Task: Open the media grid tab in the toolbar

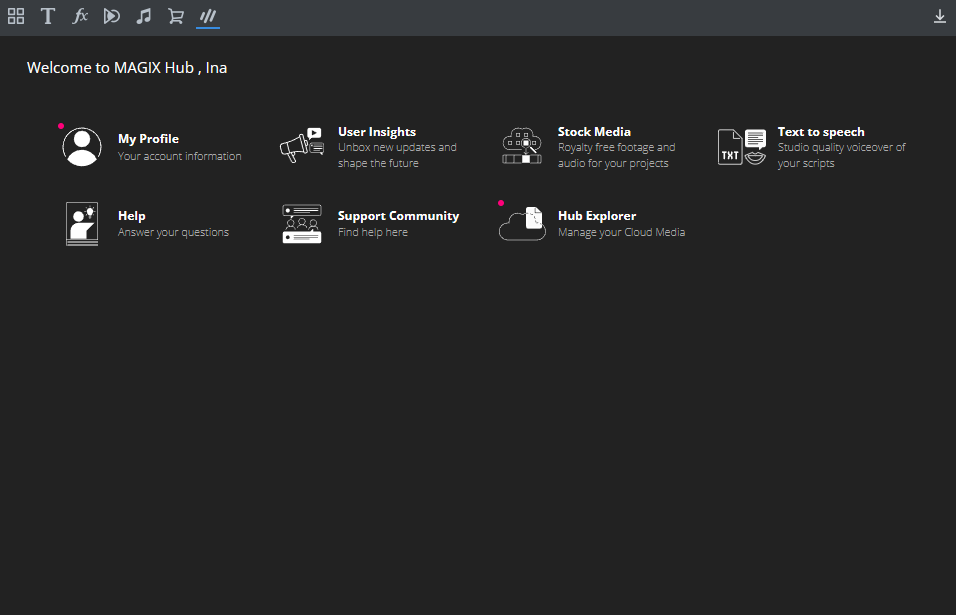Action: click(16, 16)
